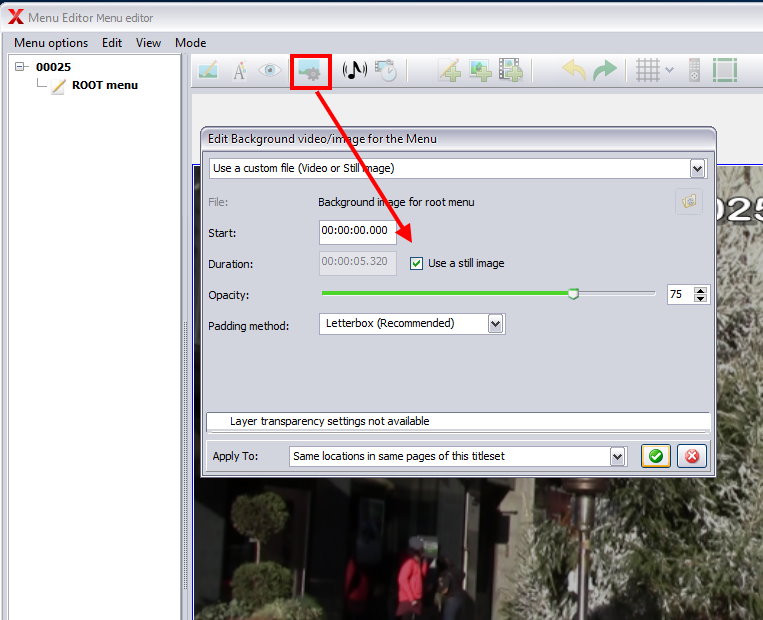Cancel with the red X button
This screenshot has width=763, height=620.
pyautogui.click(x=692, y=456)
